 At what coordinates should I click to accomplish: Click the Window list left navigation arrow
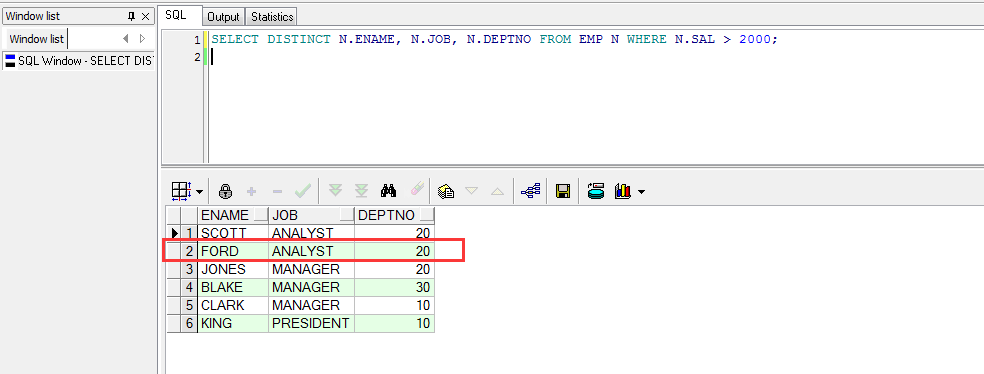click(126, 38)
